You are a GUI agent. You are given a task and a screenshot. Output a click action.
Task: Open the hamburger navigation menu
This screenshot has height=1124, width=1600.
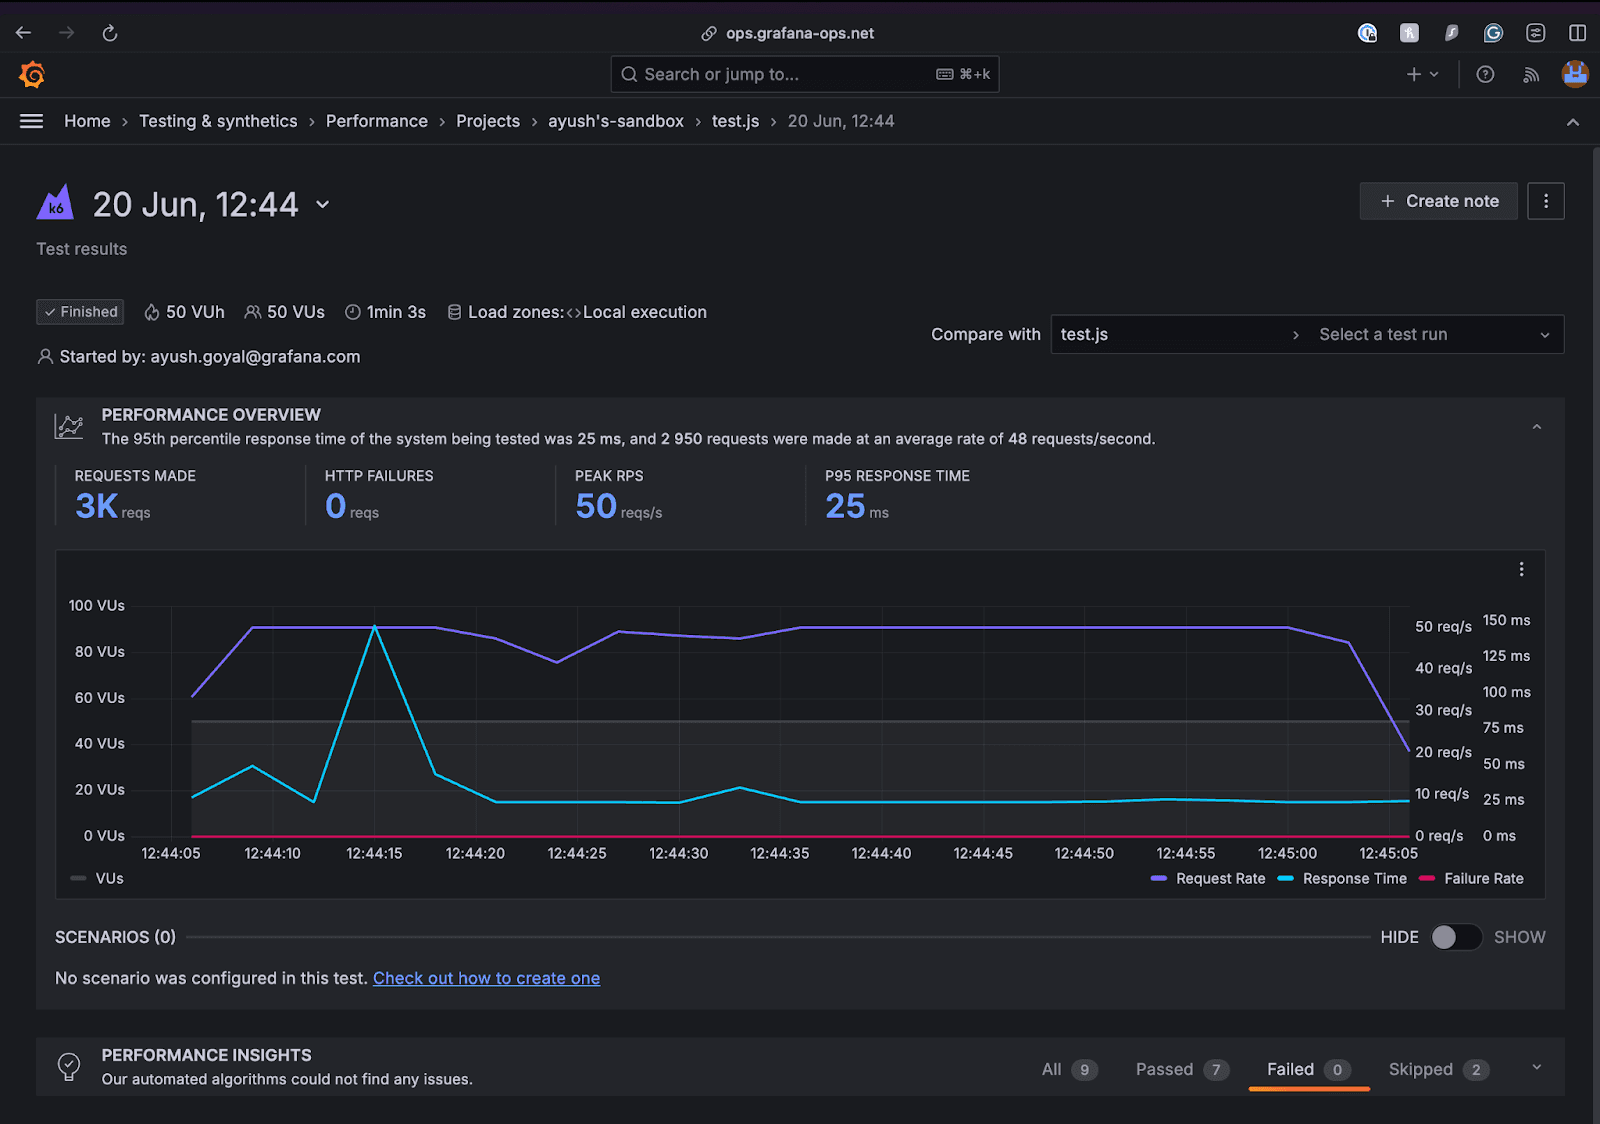coord(31,121)
